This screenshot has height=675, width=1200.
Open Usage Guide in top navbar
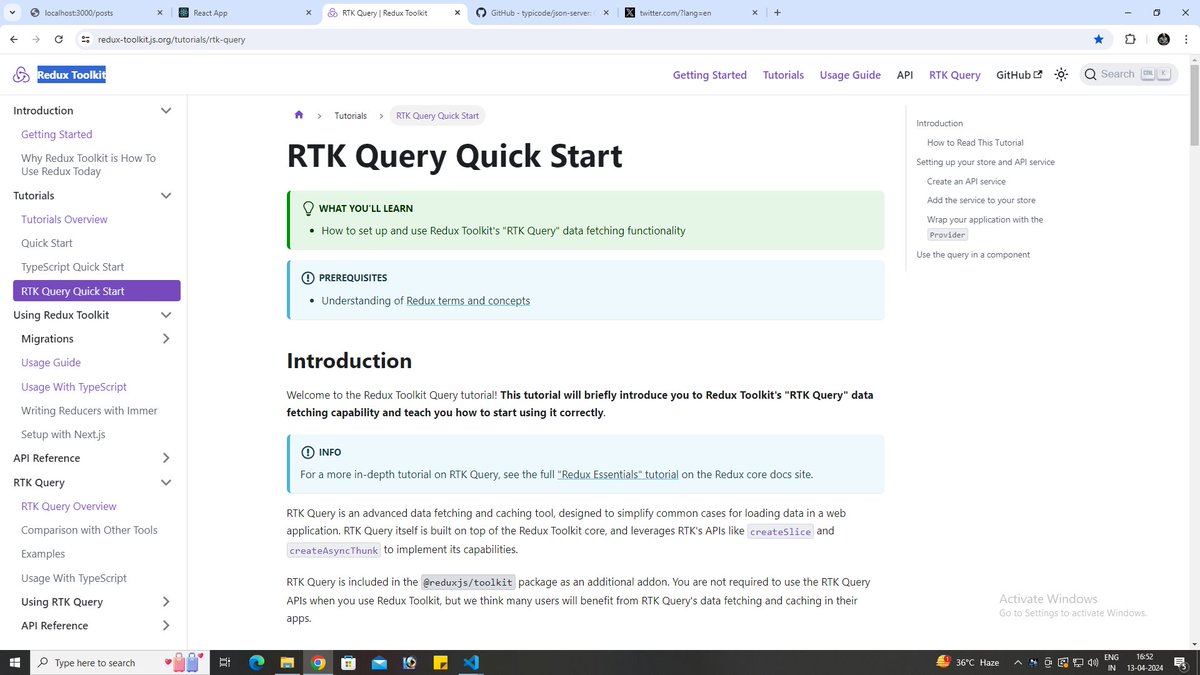(850, 75)
